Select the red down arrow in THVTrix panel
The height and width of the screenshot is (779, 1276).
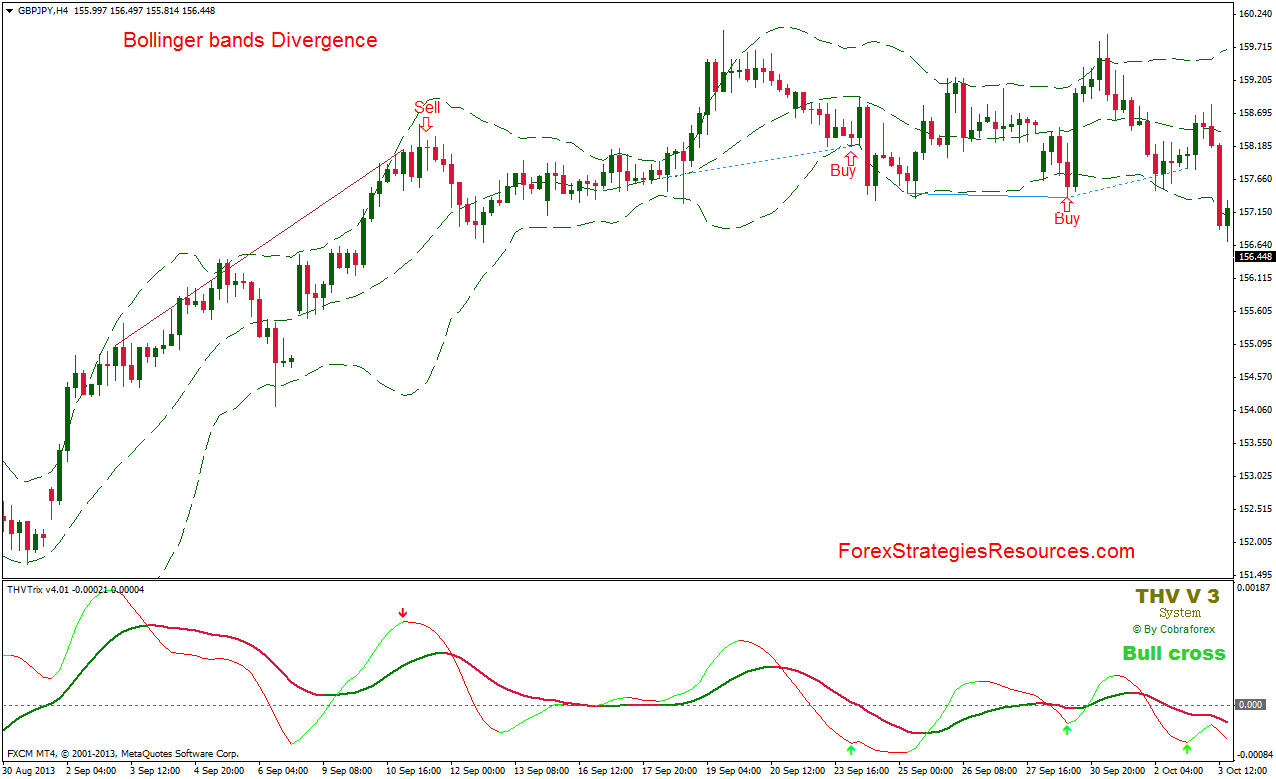click(402, 613)
